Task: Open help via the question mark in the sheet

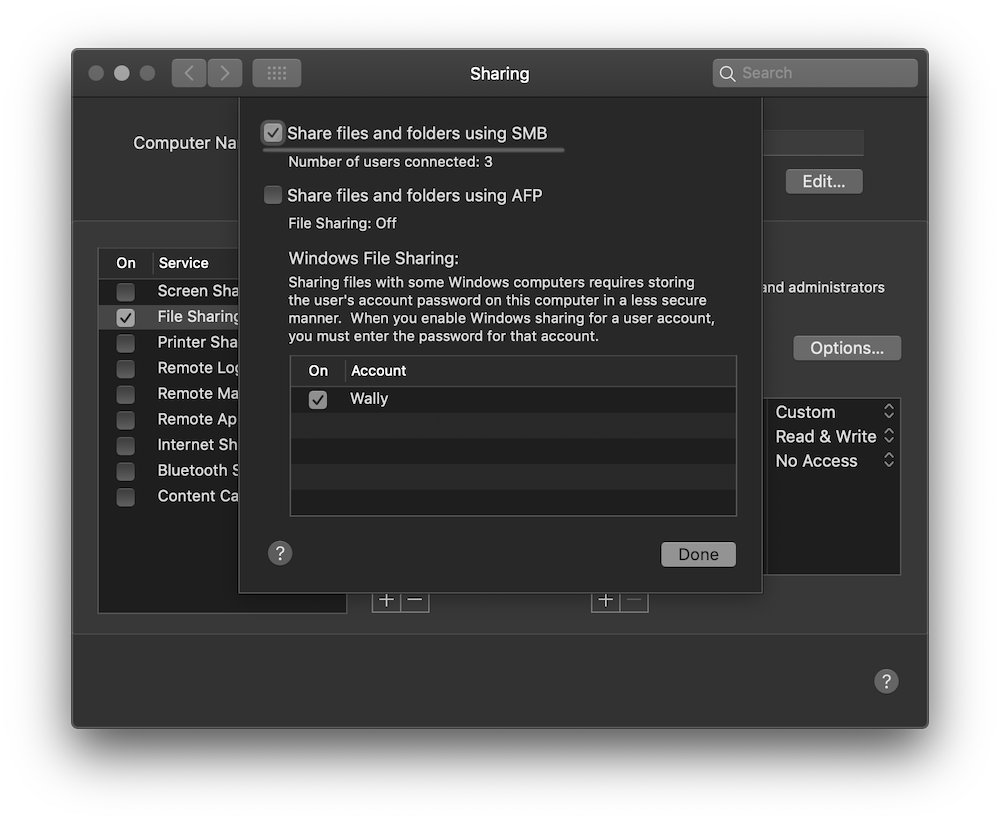Action: tap(280, 553)
